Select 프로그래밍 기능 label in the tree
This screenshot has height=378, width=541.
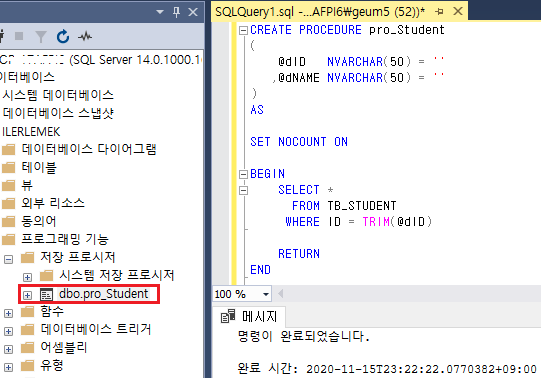pos(65,239)
